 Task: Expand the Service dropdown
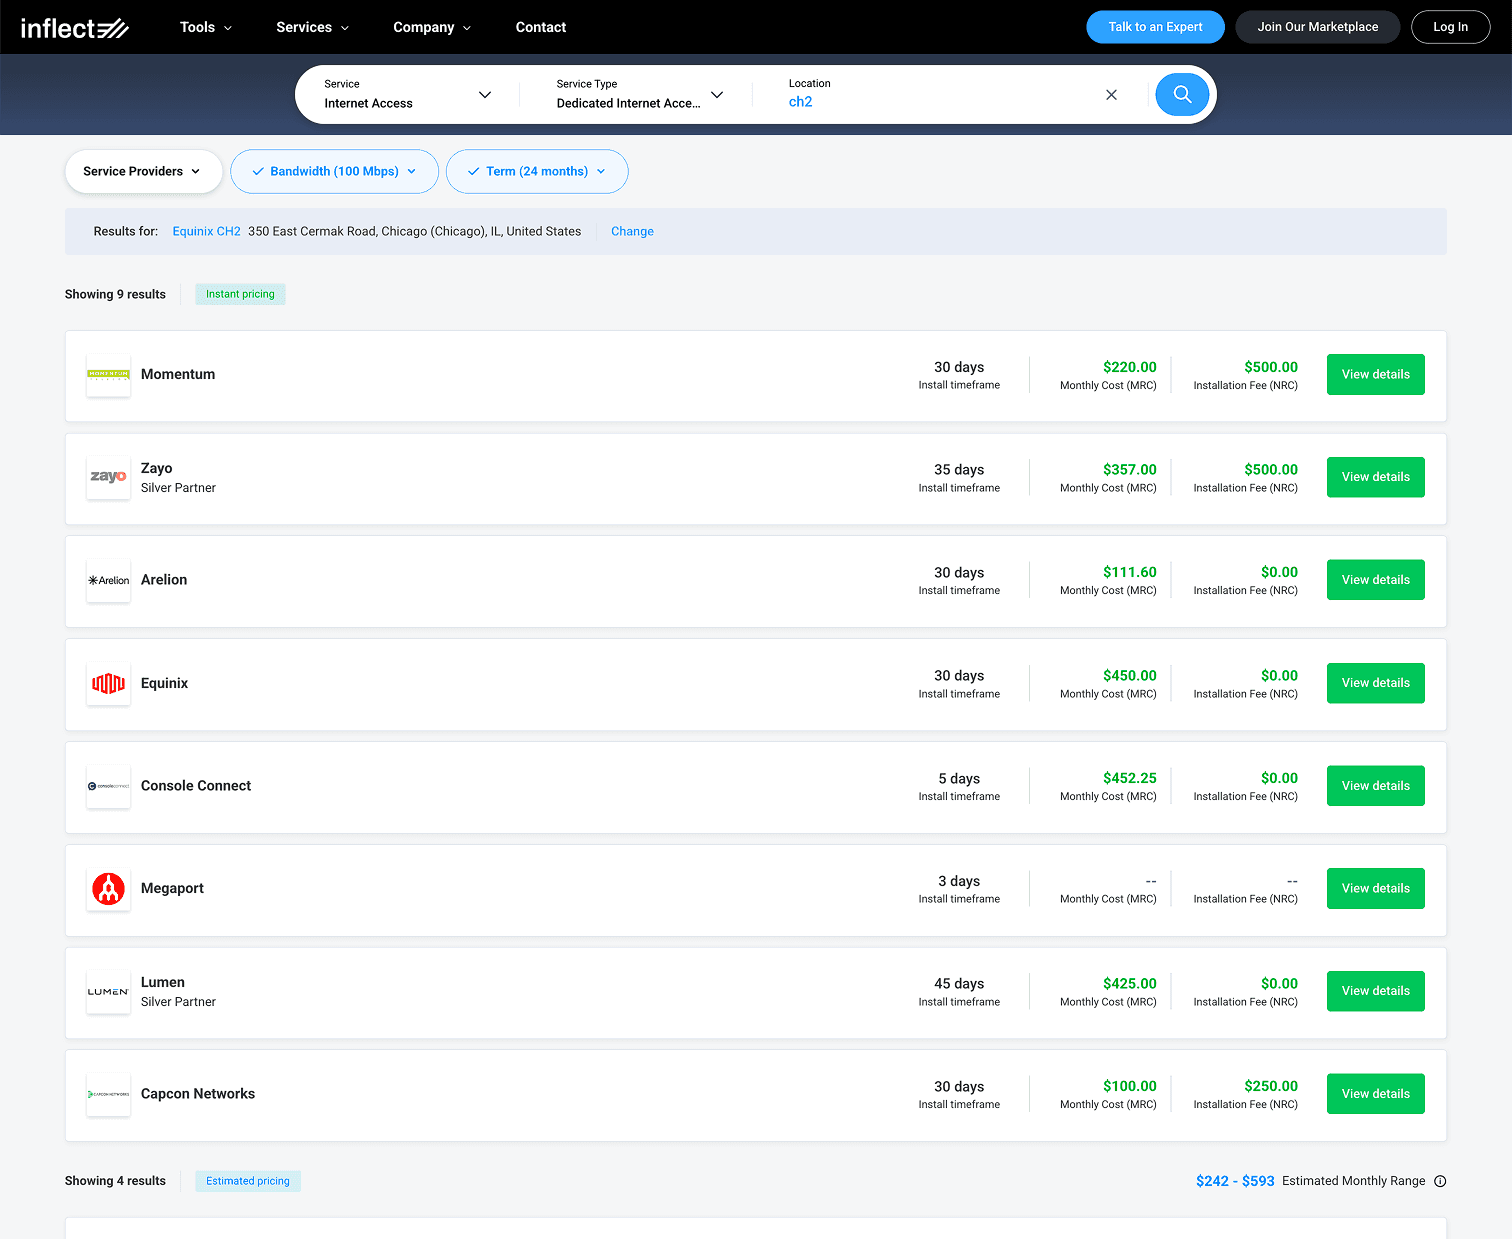407,94
